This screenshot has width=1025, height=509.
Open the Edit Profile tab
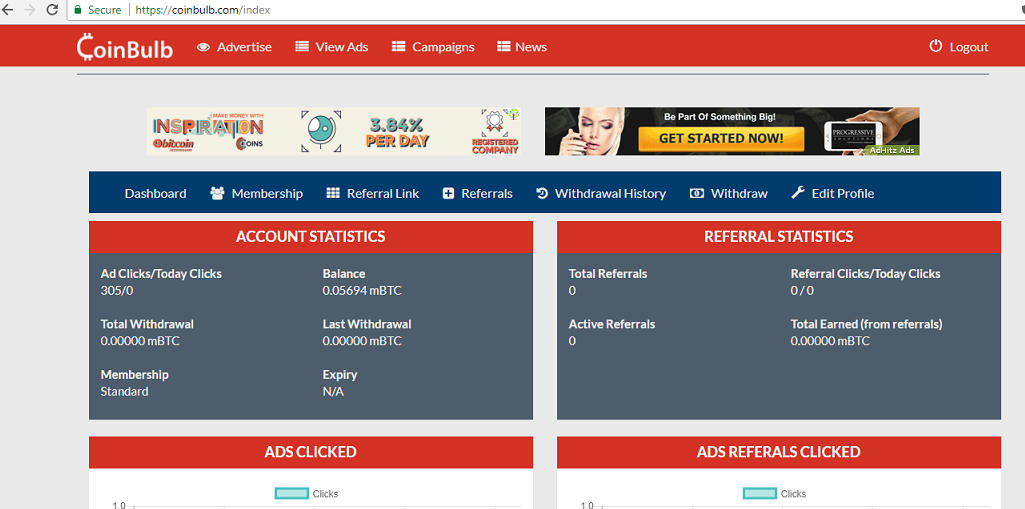click(843, 193)
